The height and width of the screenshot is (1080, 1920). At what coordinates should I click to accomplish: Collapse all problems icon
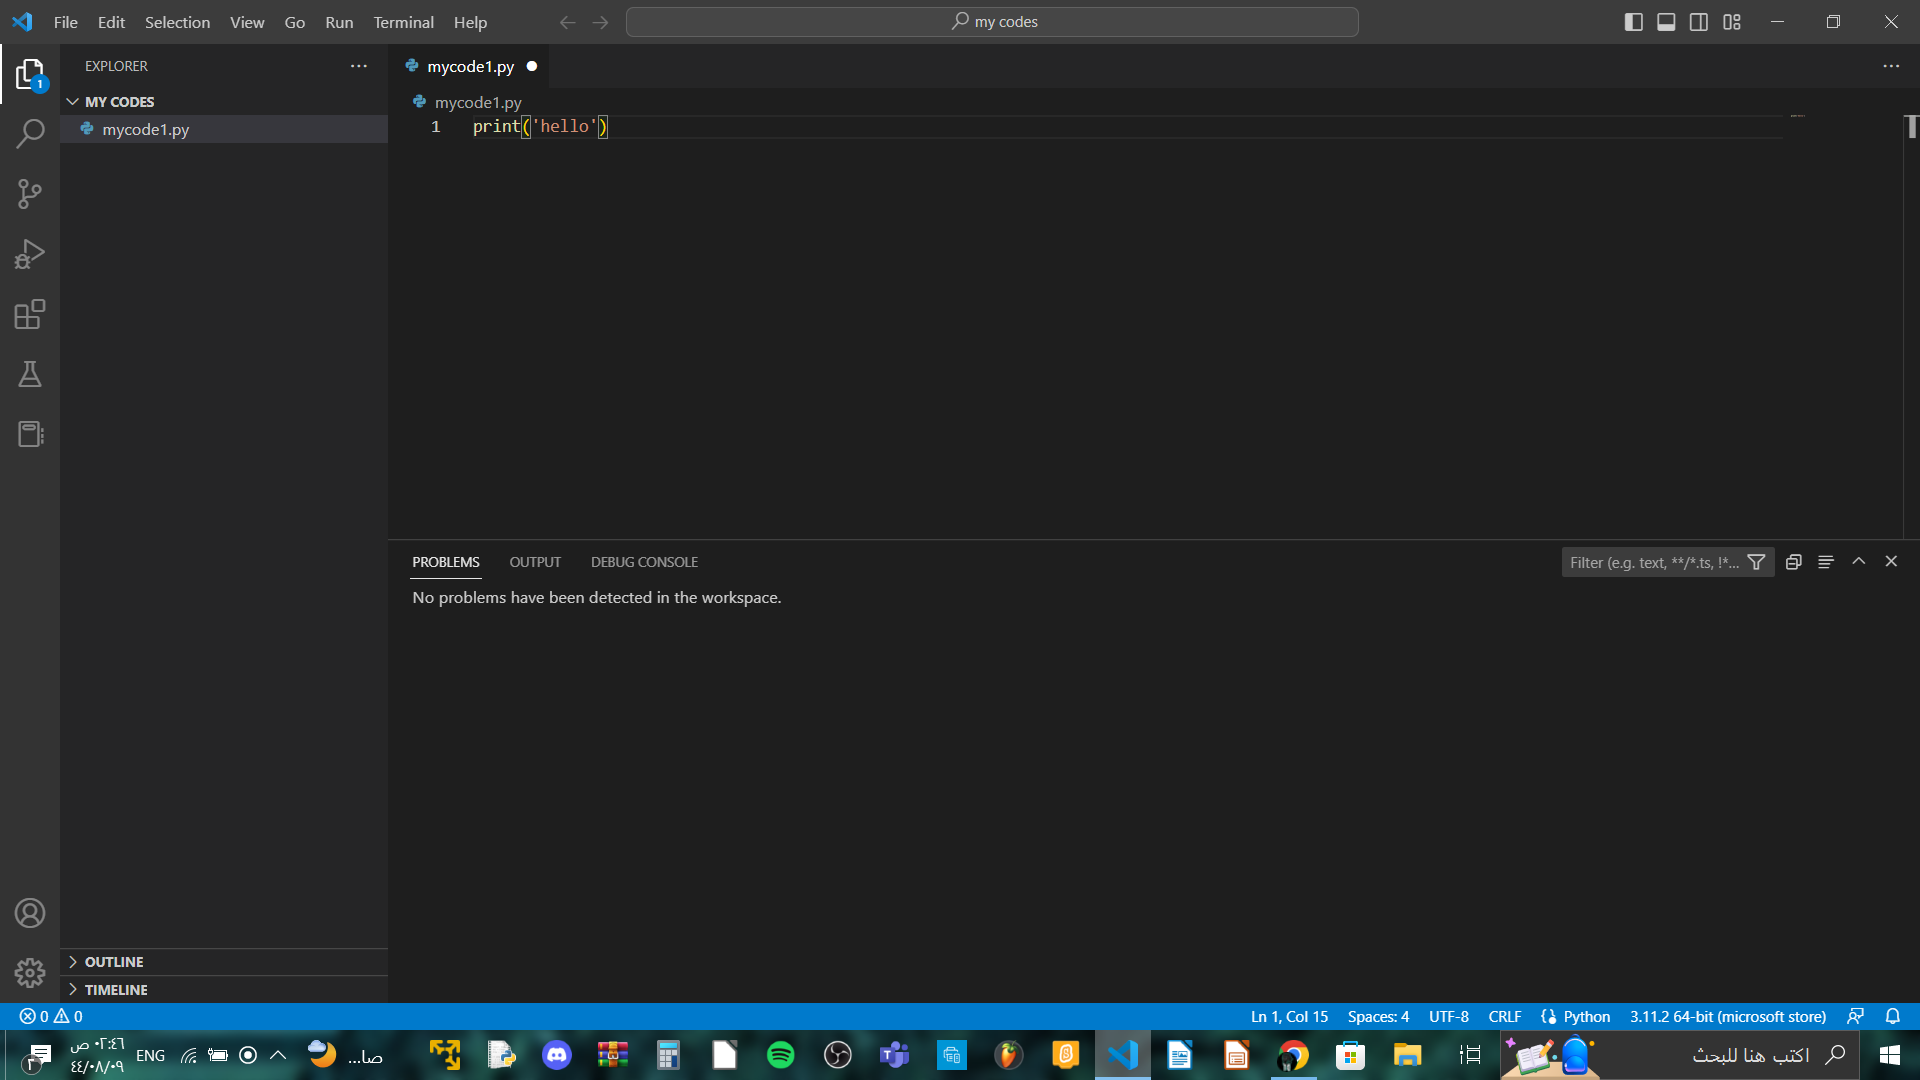tap(1794, 562)
